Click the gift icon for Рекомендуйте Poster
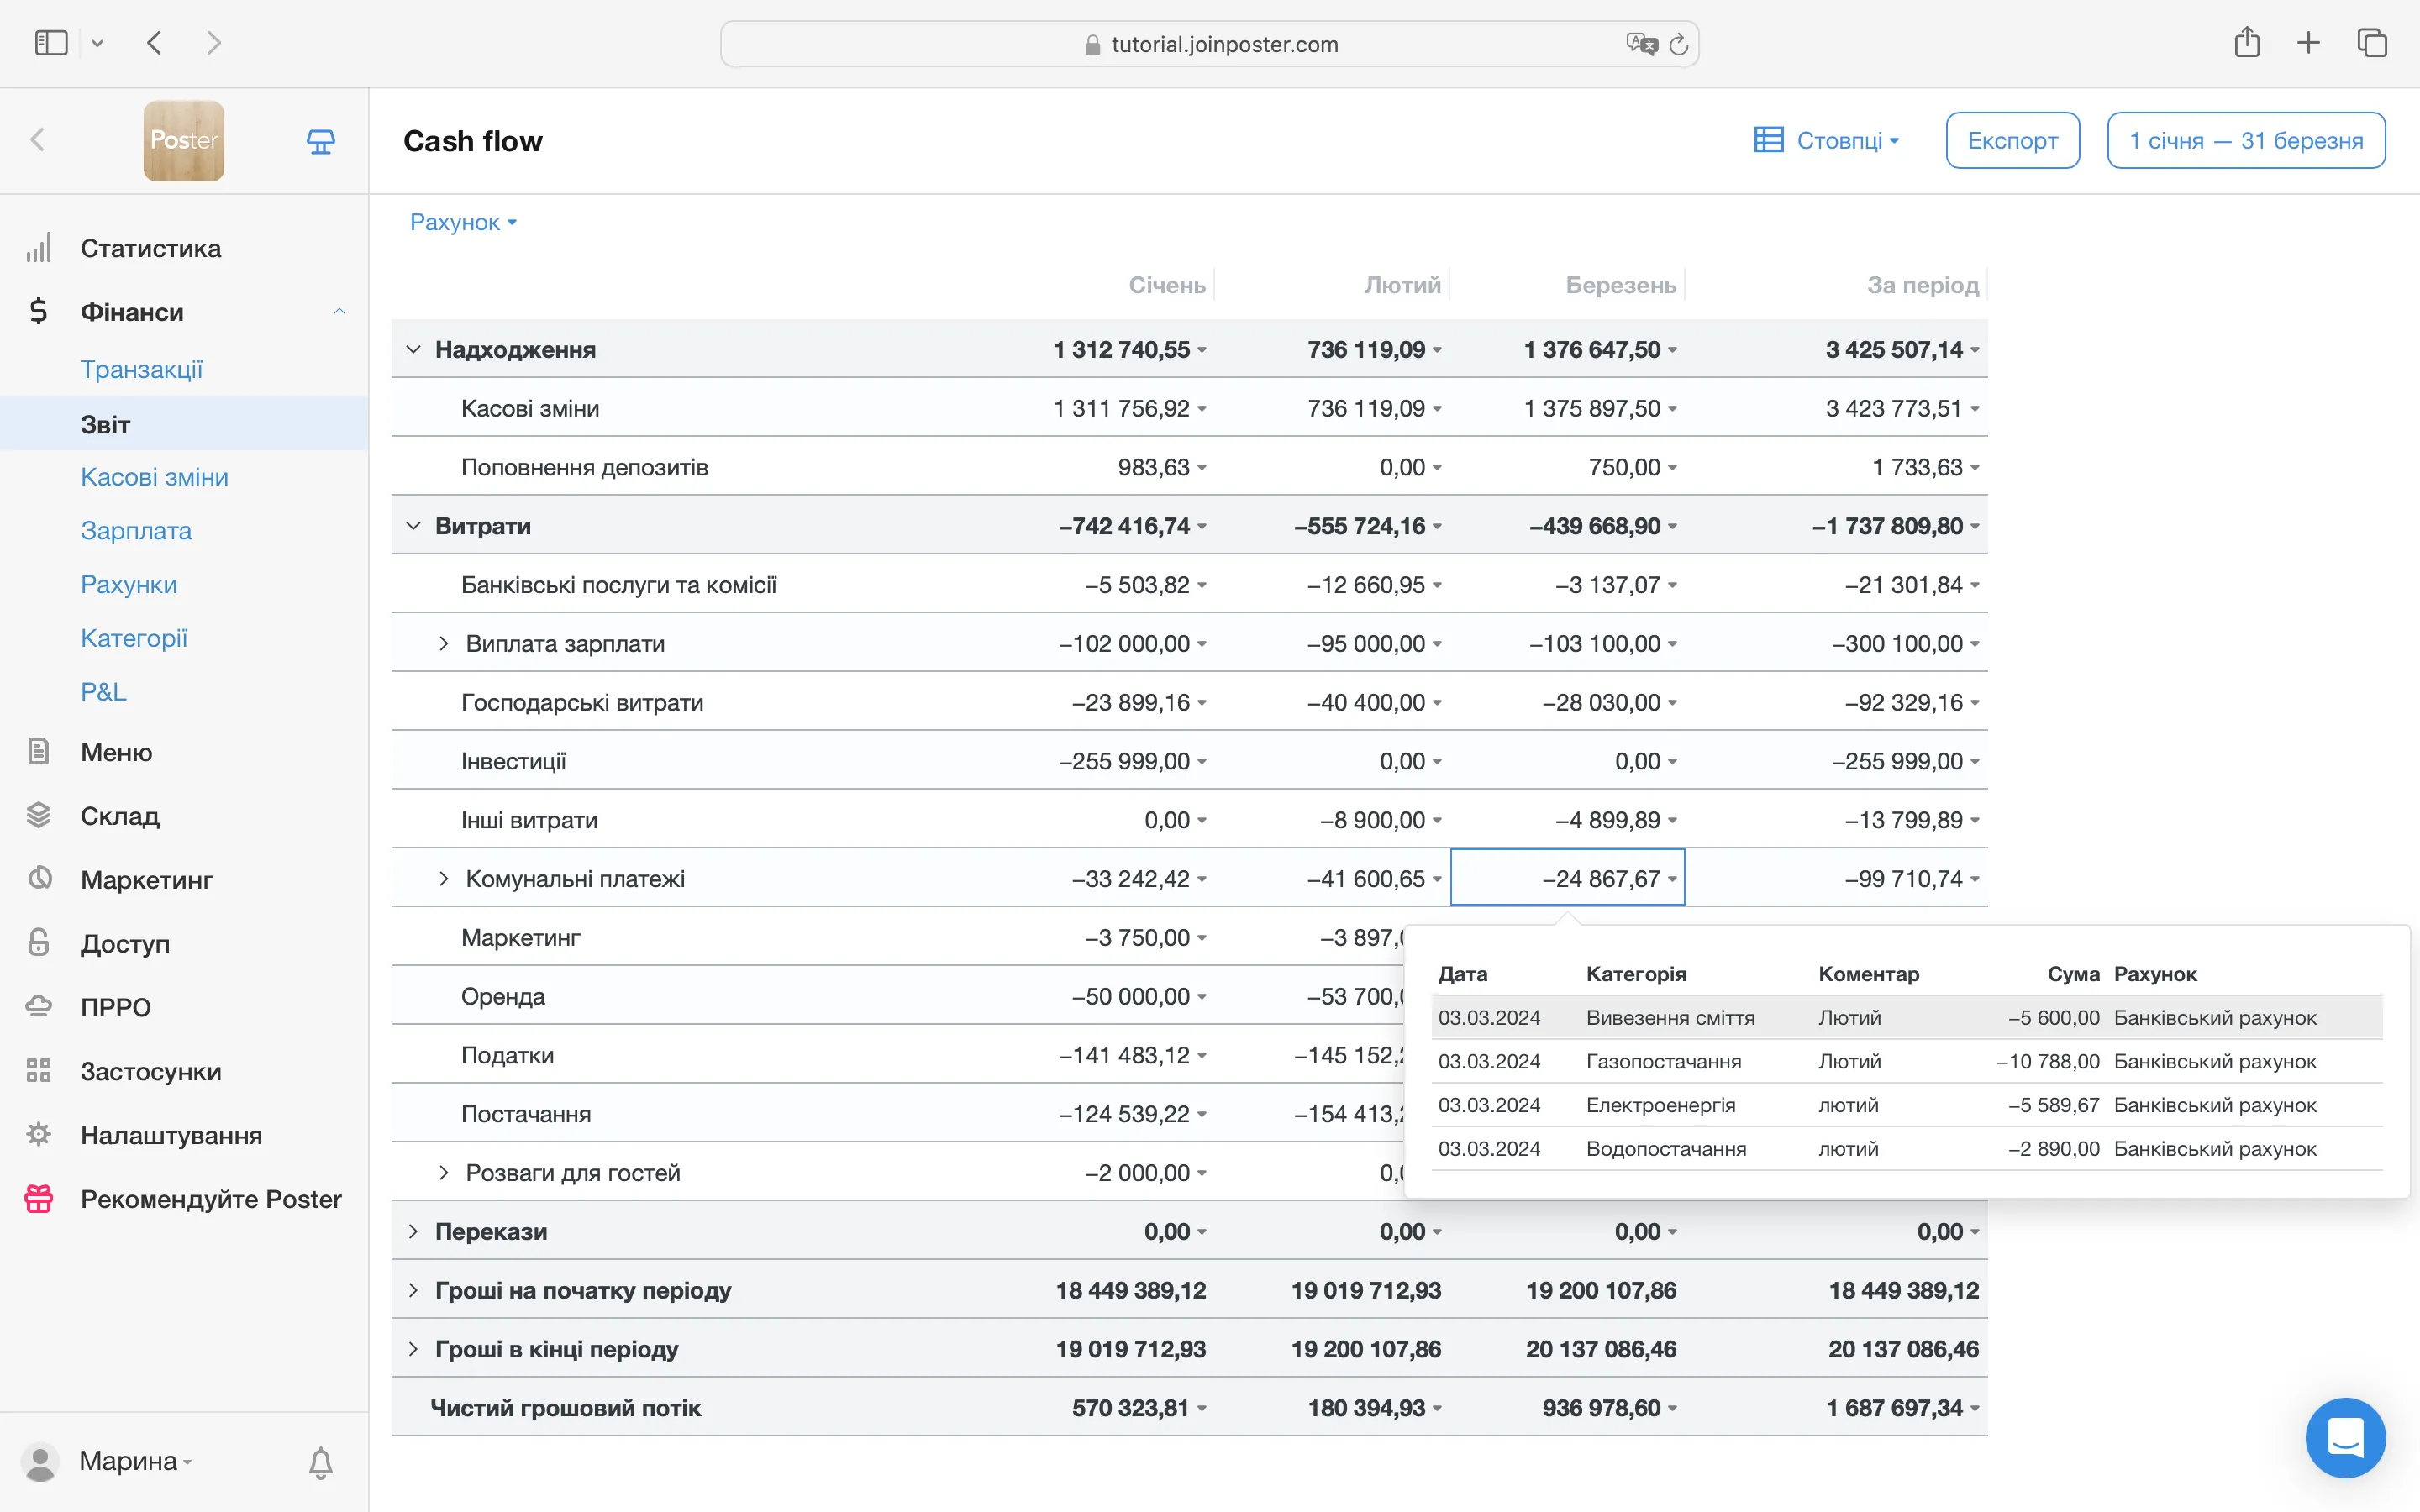 coord(39,1199)
